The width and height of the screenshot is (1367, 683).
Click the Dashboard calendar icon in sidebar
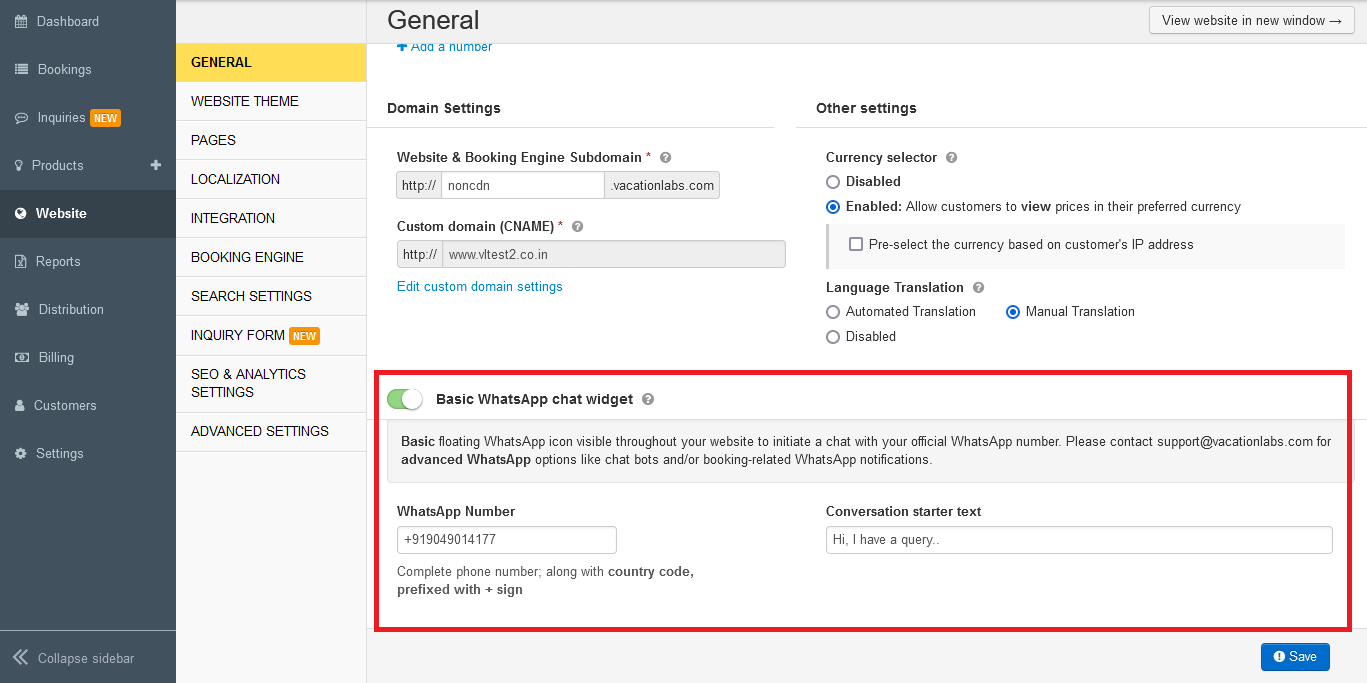(21, 21)
